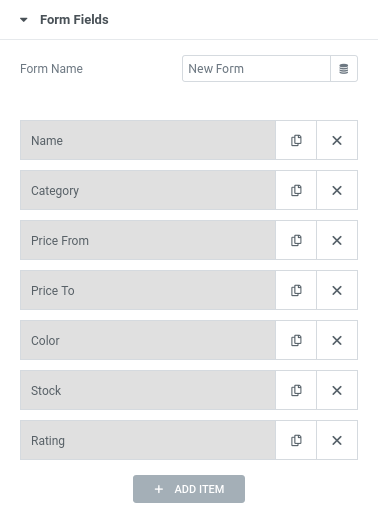Screen dimensions: 378x517
Task: Remove the Name field item
Action: [x=337, y=140]
